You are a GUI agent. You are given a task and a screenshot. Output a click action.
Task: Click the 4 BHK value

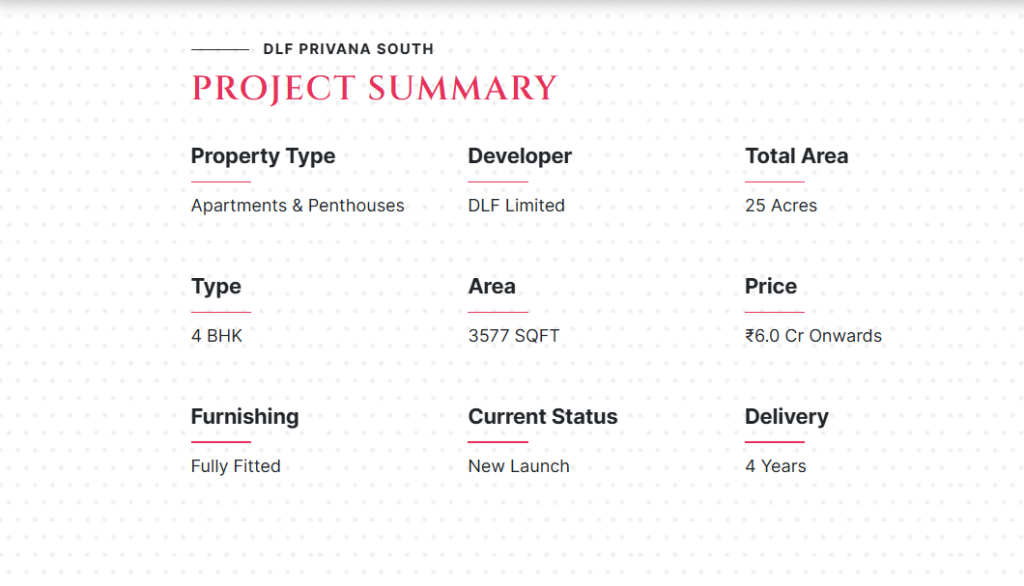pyautogui.click(x=217, y=336)
